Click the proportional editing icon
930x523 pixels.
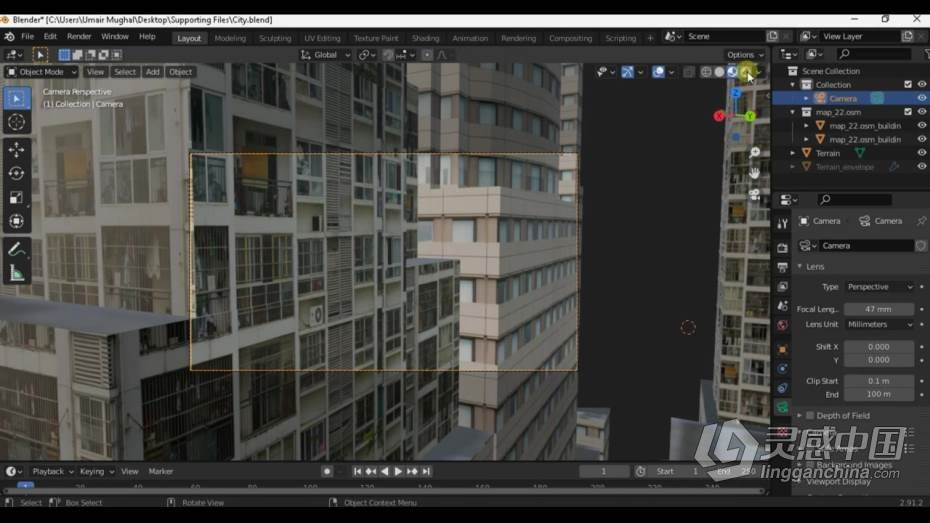[x=427, y=55]
